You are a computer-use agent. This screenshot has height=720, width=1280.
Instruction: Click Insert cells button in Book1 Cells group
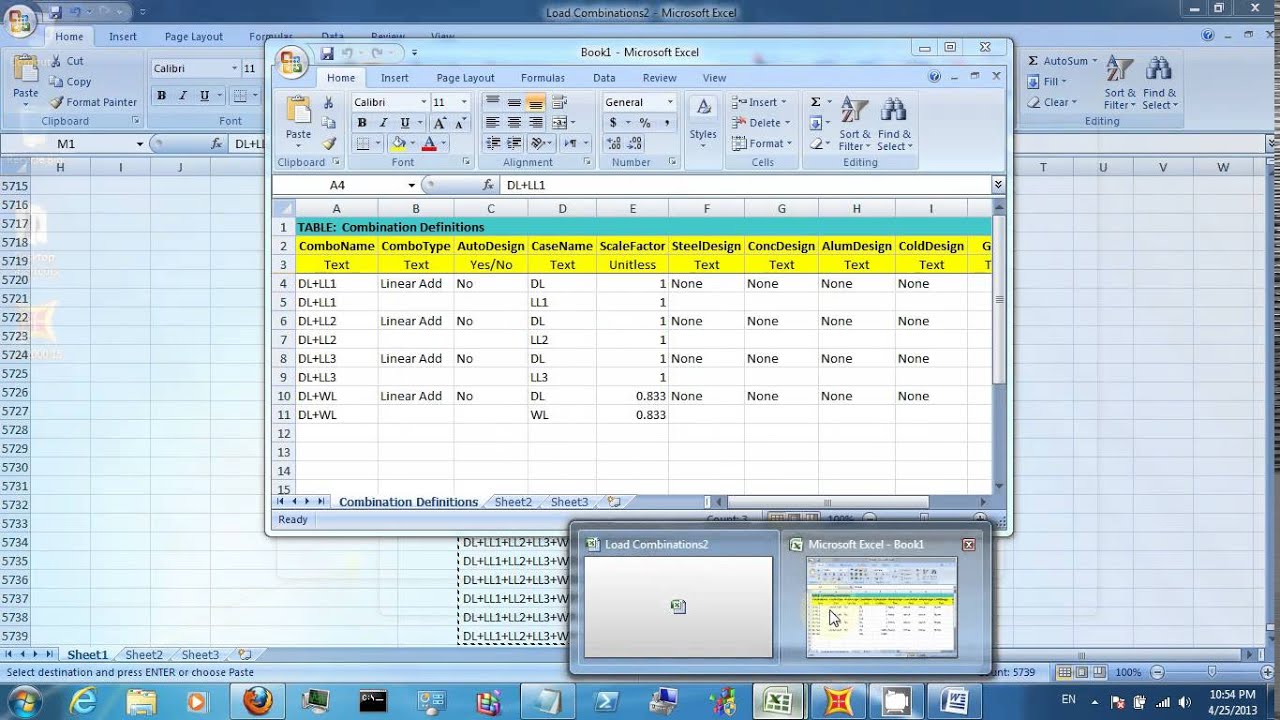pyautogui.click(x=759, y=102)
